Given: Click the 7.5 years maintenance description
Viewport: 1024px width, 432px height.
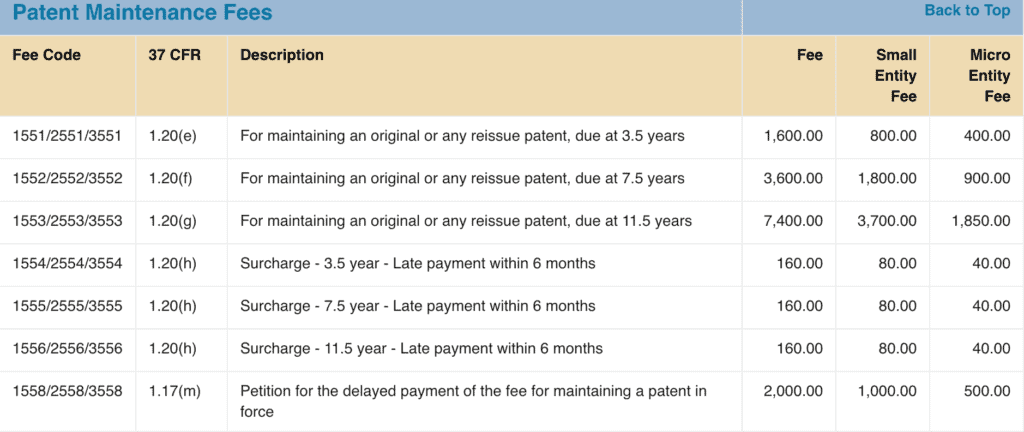Looking at the screenshot, I should click(462, 178).
